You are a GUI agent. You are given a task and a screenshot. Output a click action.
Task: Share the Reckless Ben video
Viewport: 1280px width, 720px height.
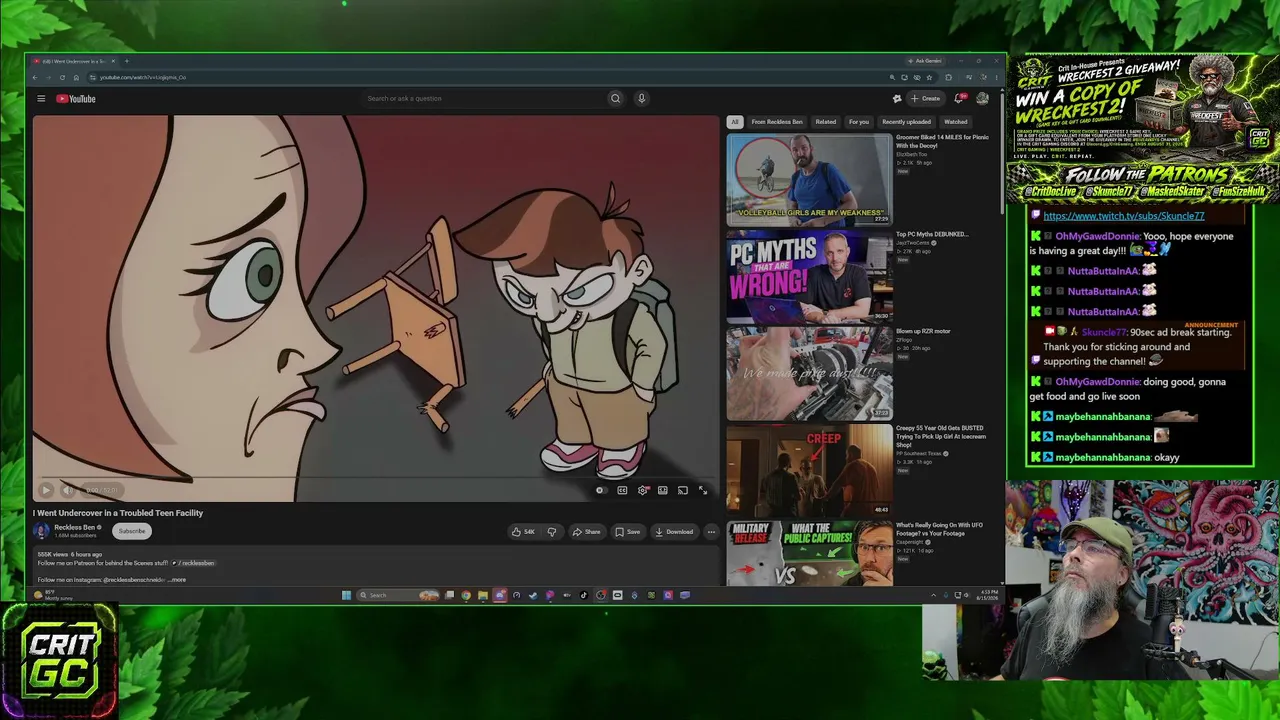tap(587, 532)
